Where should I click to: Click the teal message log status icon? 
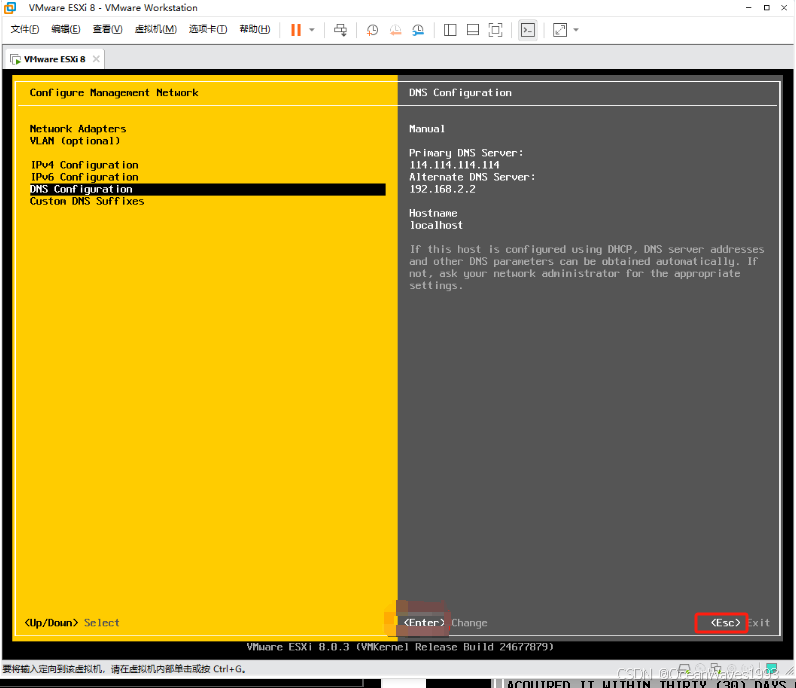click(x=771, y=669)
